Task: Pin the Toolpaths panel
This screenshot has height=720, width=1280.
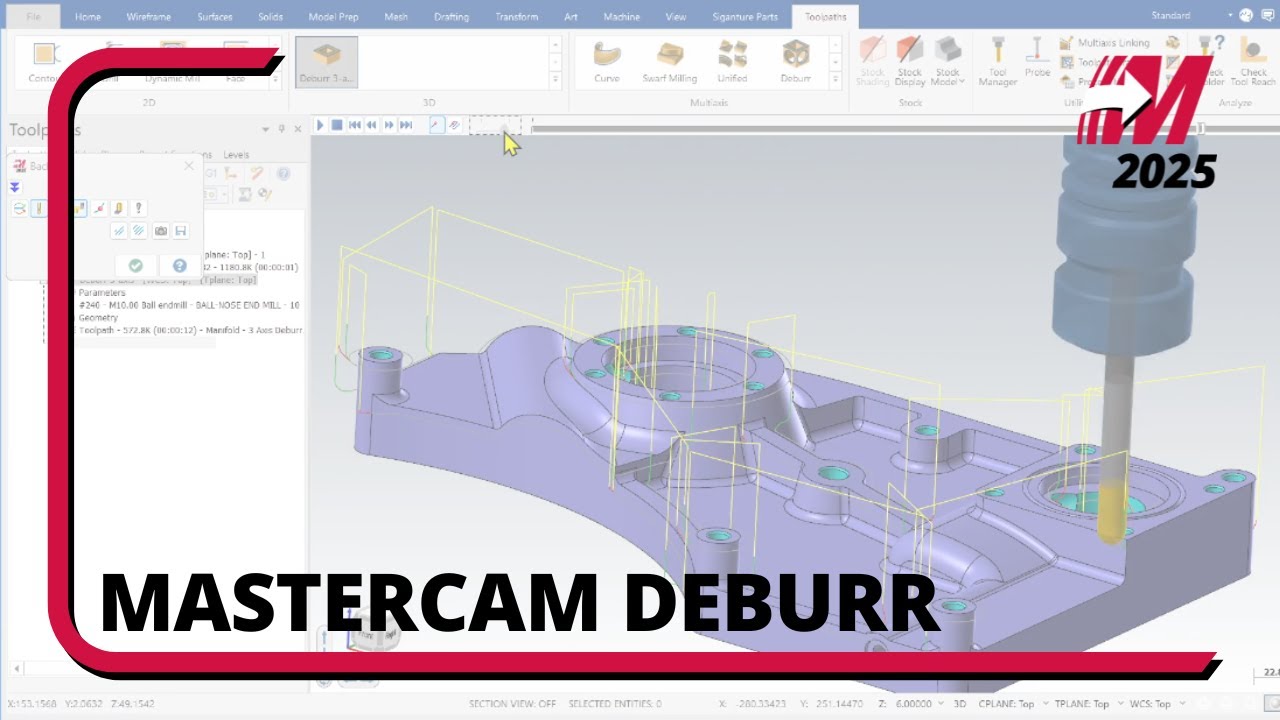Action: (x=282, y=129)
